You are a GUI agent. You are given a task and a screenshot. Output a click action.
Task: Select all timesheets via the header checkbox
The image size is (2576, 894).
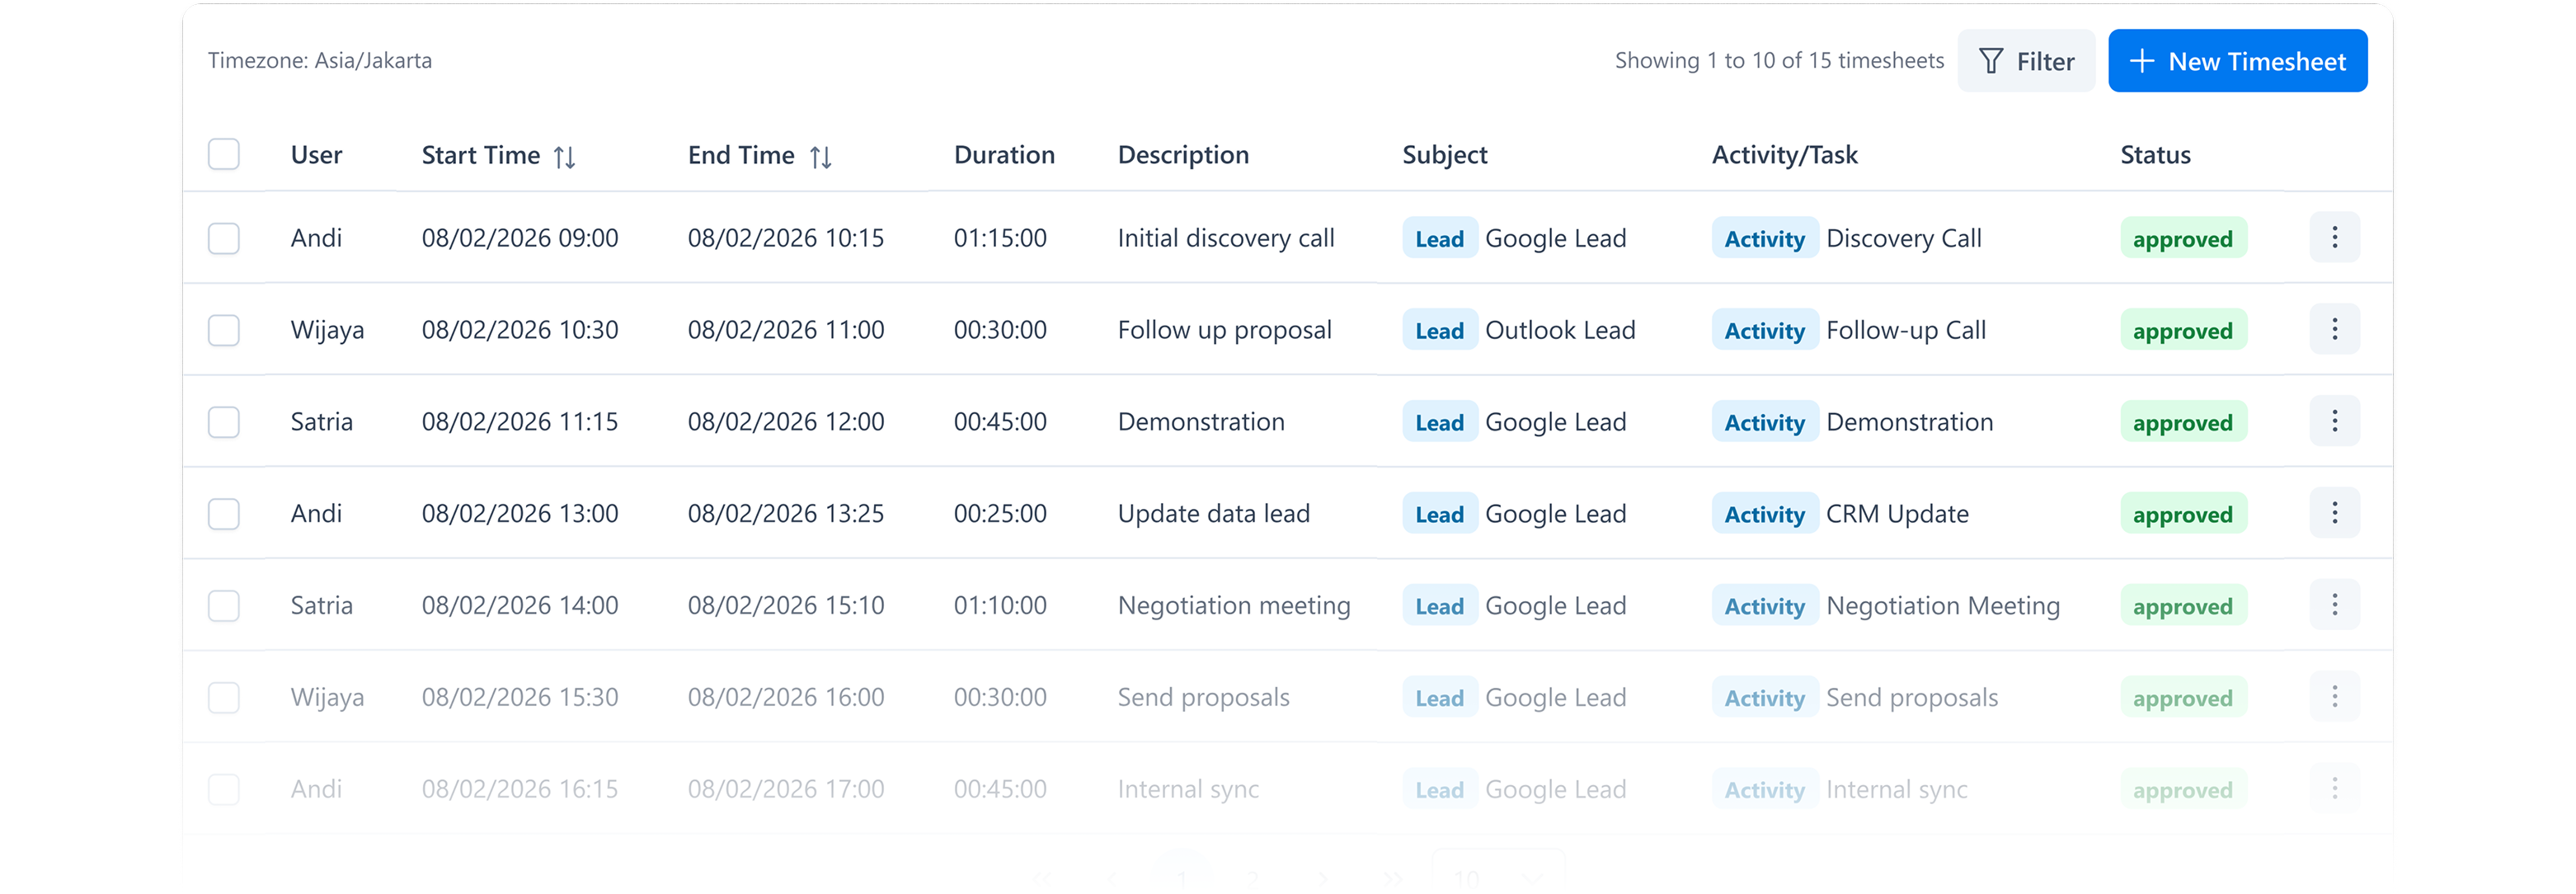224,154
